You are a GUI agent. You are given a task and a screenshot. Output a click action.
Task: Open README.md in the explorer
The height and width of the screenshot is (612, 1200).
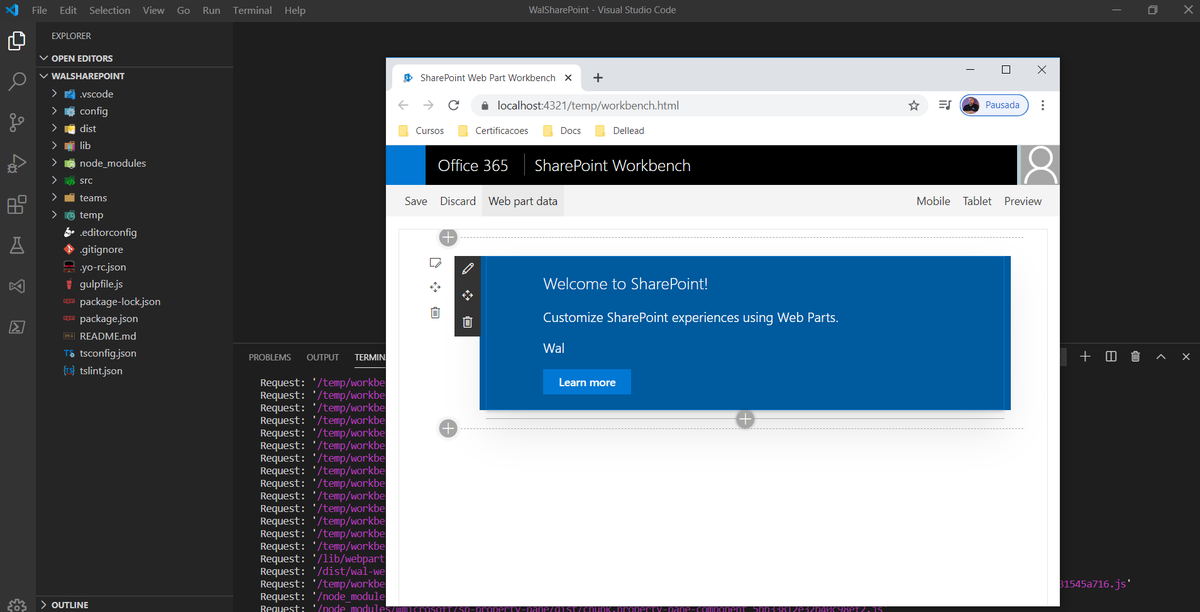coord(107,336)
